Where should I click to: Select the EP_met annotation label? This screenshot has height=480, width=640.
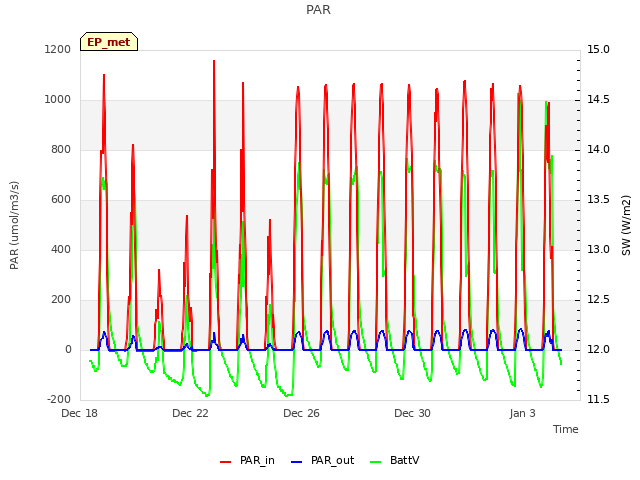coord(109,42)
